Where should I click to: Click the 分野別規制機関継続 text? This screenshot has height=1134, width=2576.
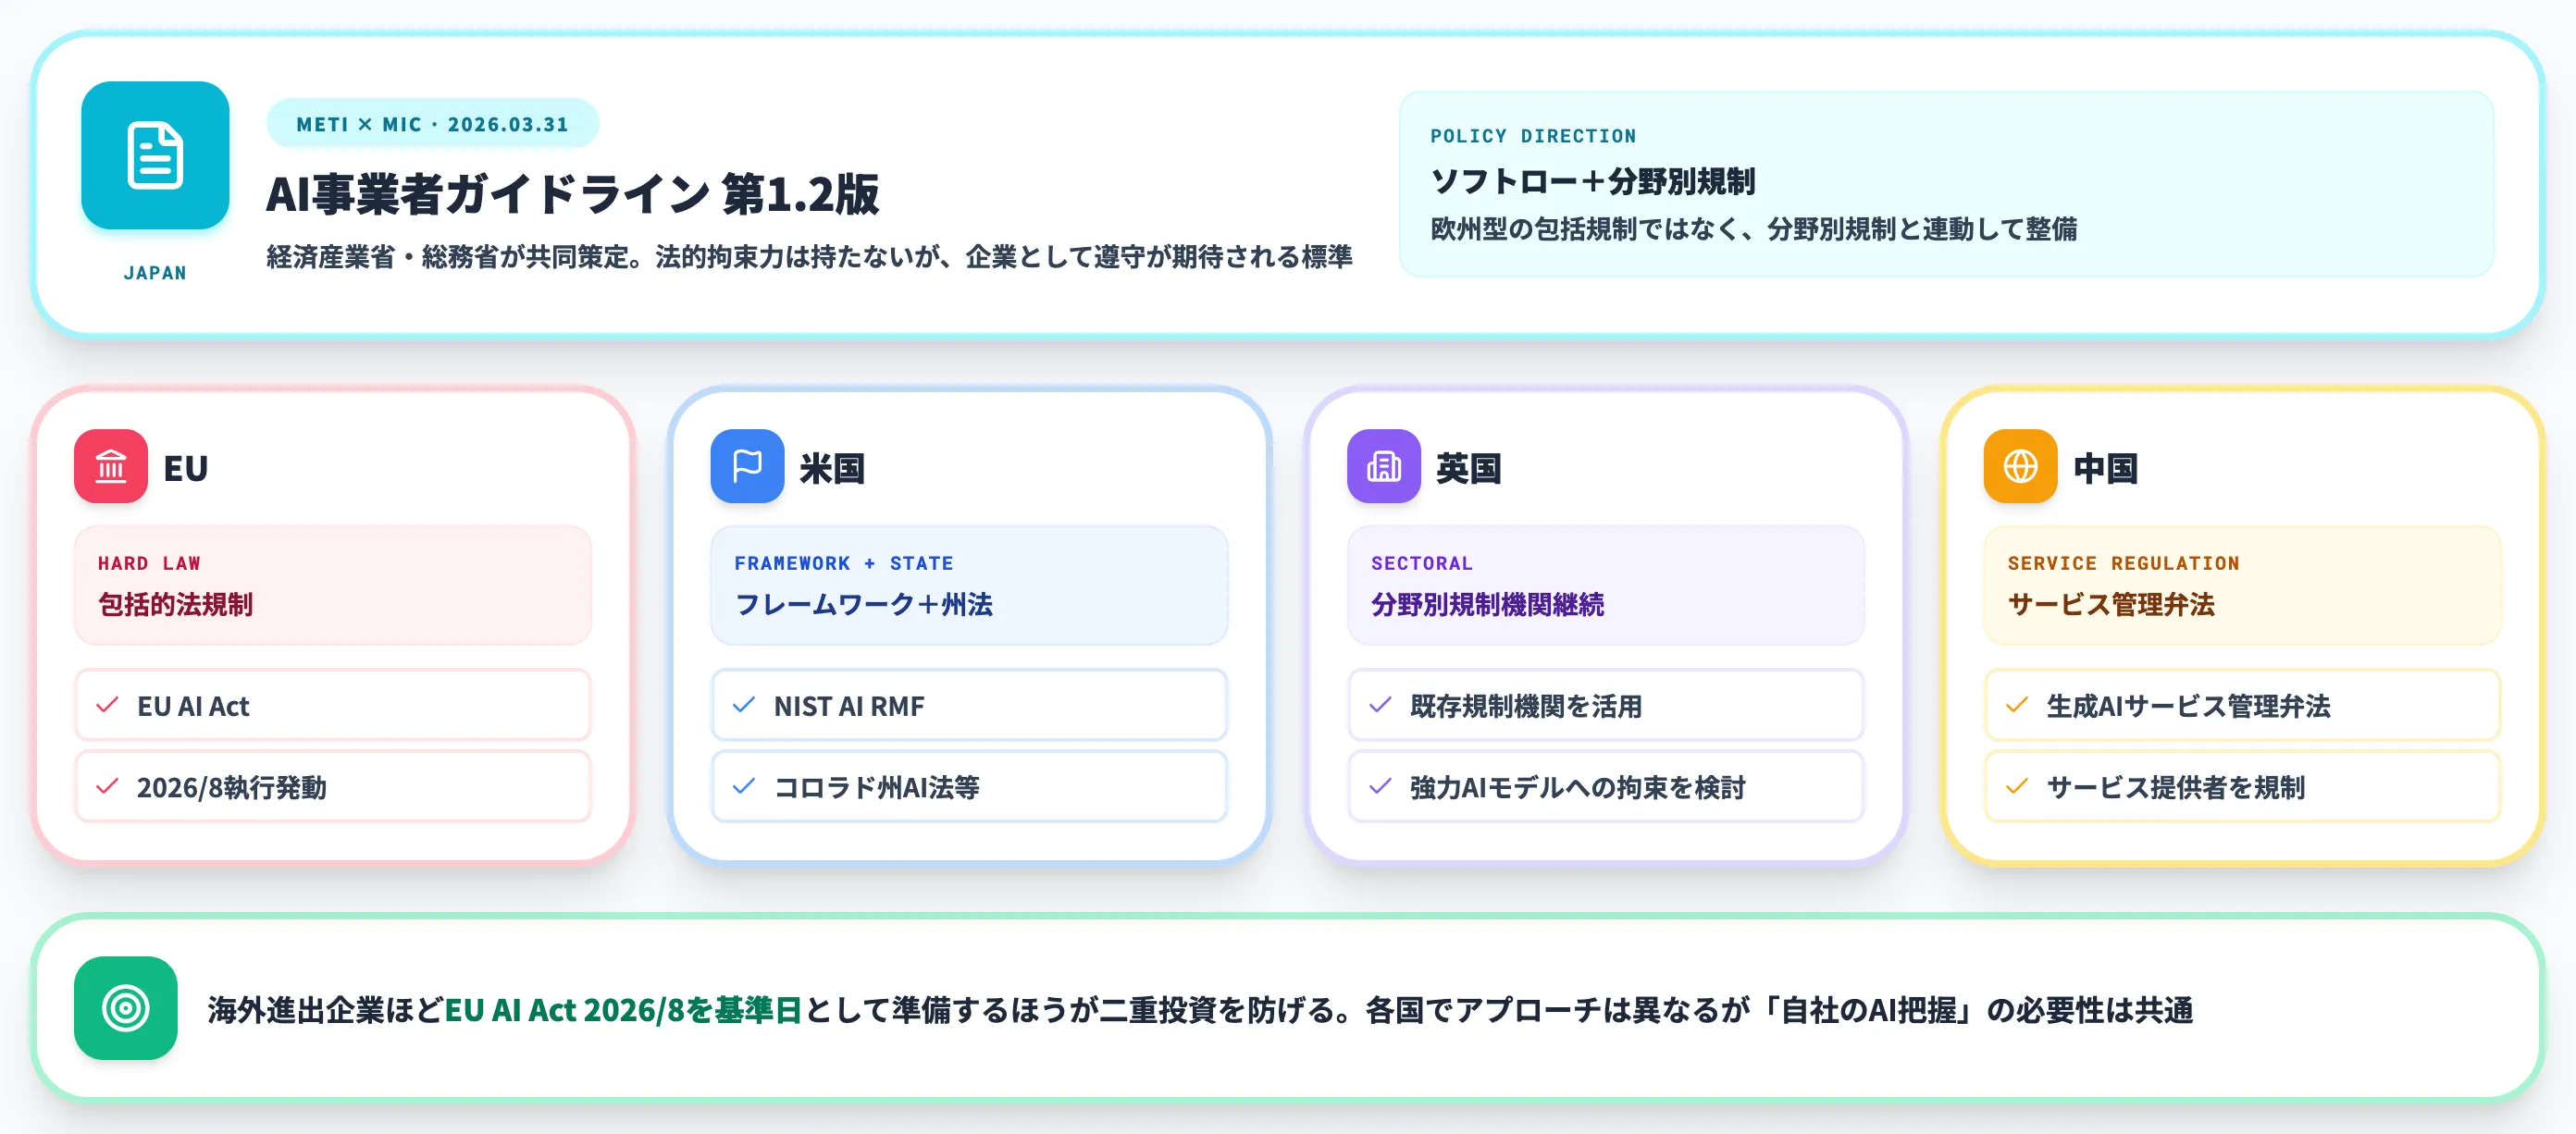click(x=1487, y=604)
